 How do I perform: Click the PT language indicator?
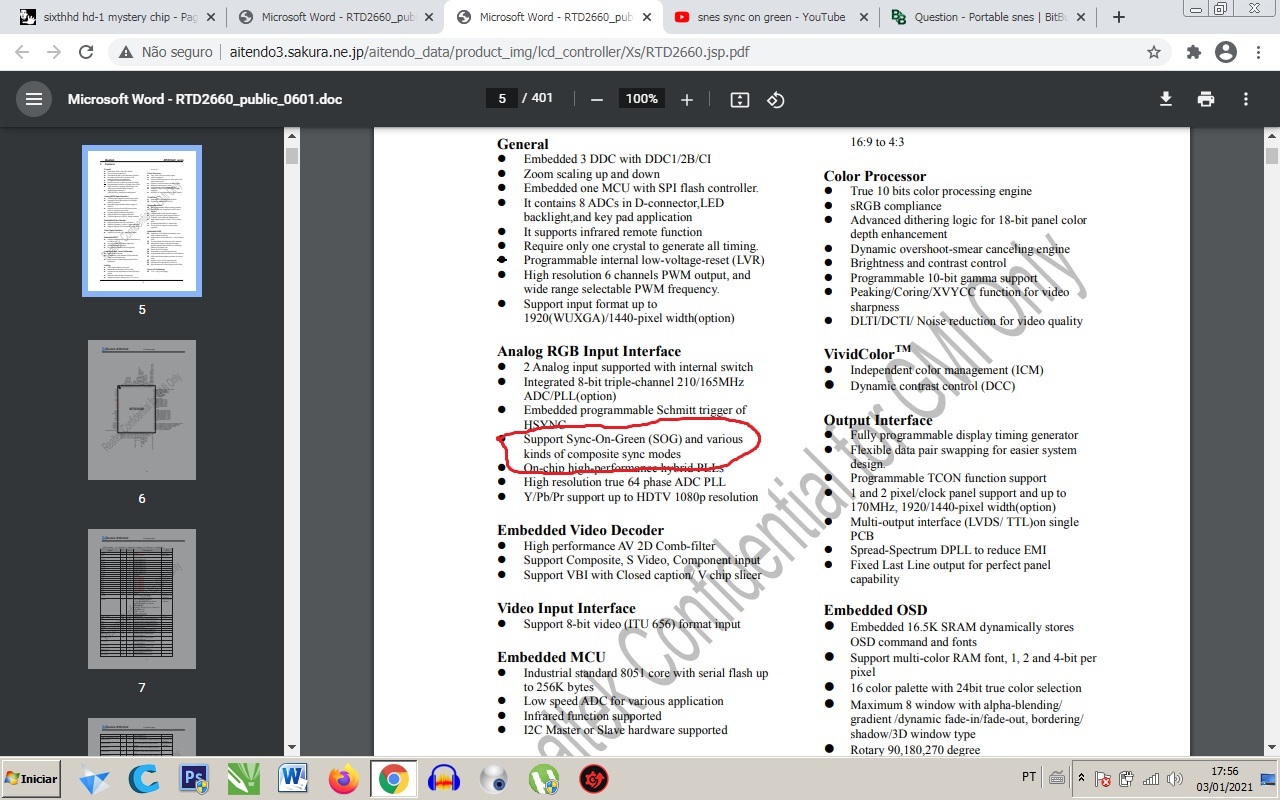click(1029, 778)
